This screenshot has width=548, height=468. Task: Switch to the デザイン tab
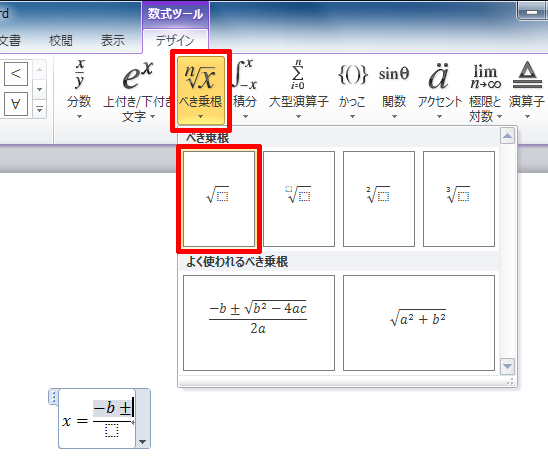point(175,41)
